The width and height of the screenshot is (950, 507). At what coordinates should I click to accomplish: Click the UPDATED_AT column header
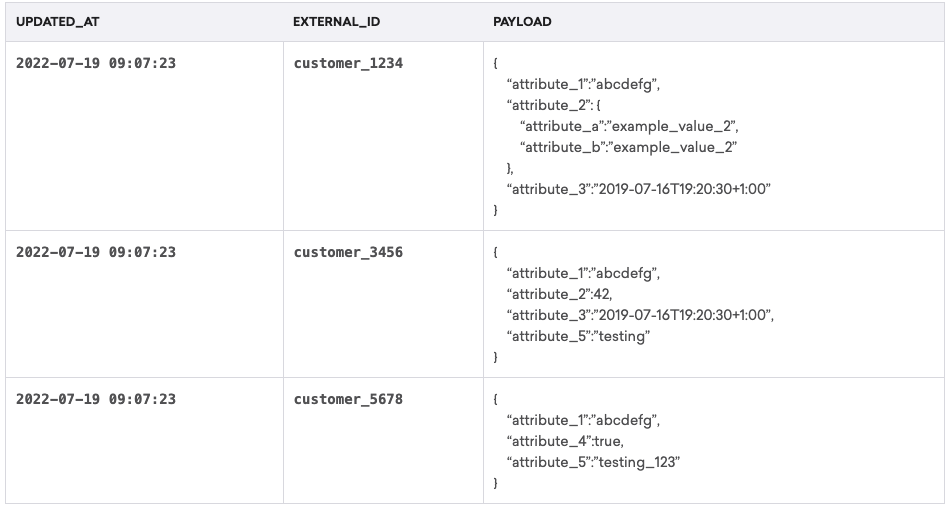click(58, 22)
